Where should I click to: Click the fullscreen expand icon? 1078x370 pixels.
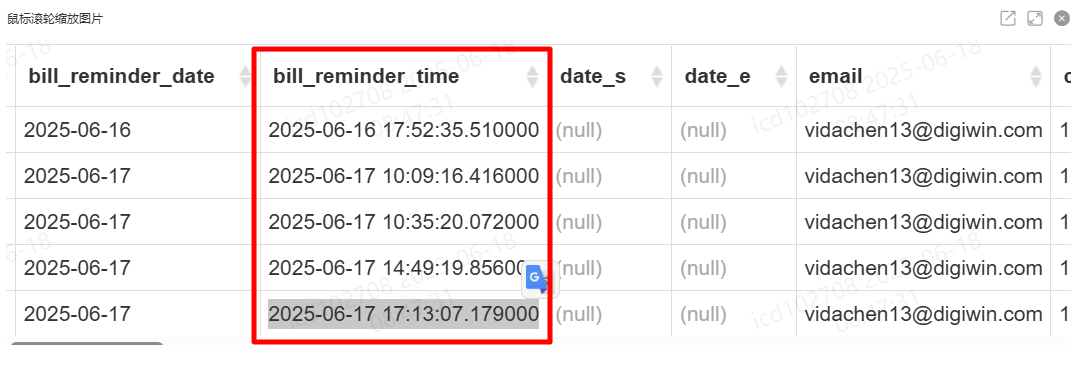point(1035,19)
